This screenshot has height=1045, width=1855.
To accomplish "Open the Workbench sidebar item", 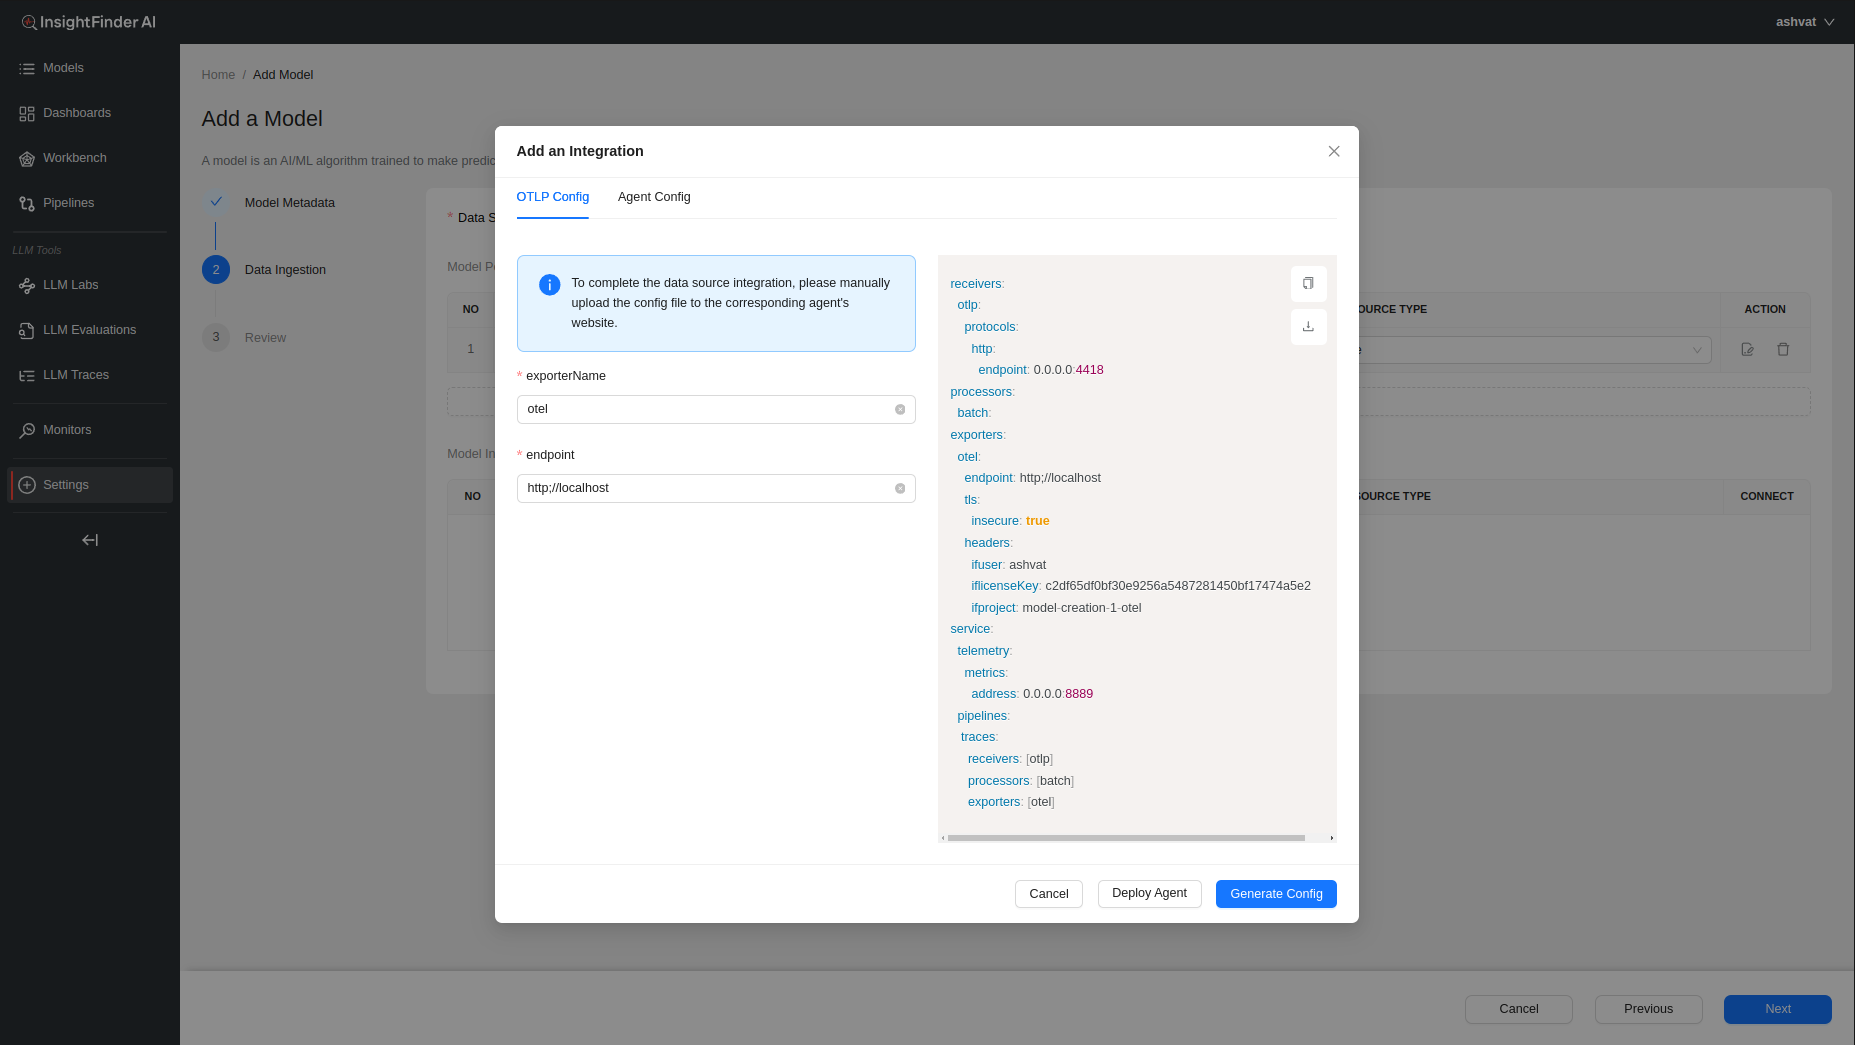I will [74, 158].
